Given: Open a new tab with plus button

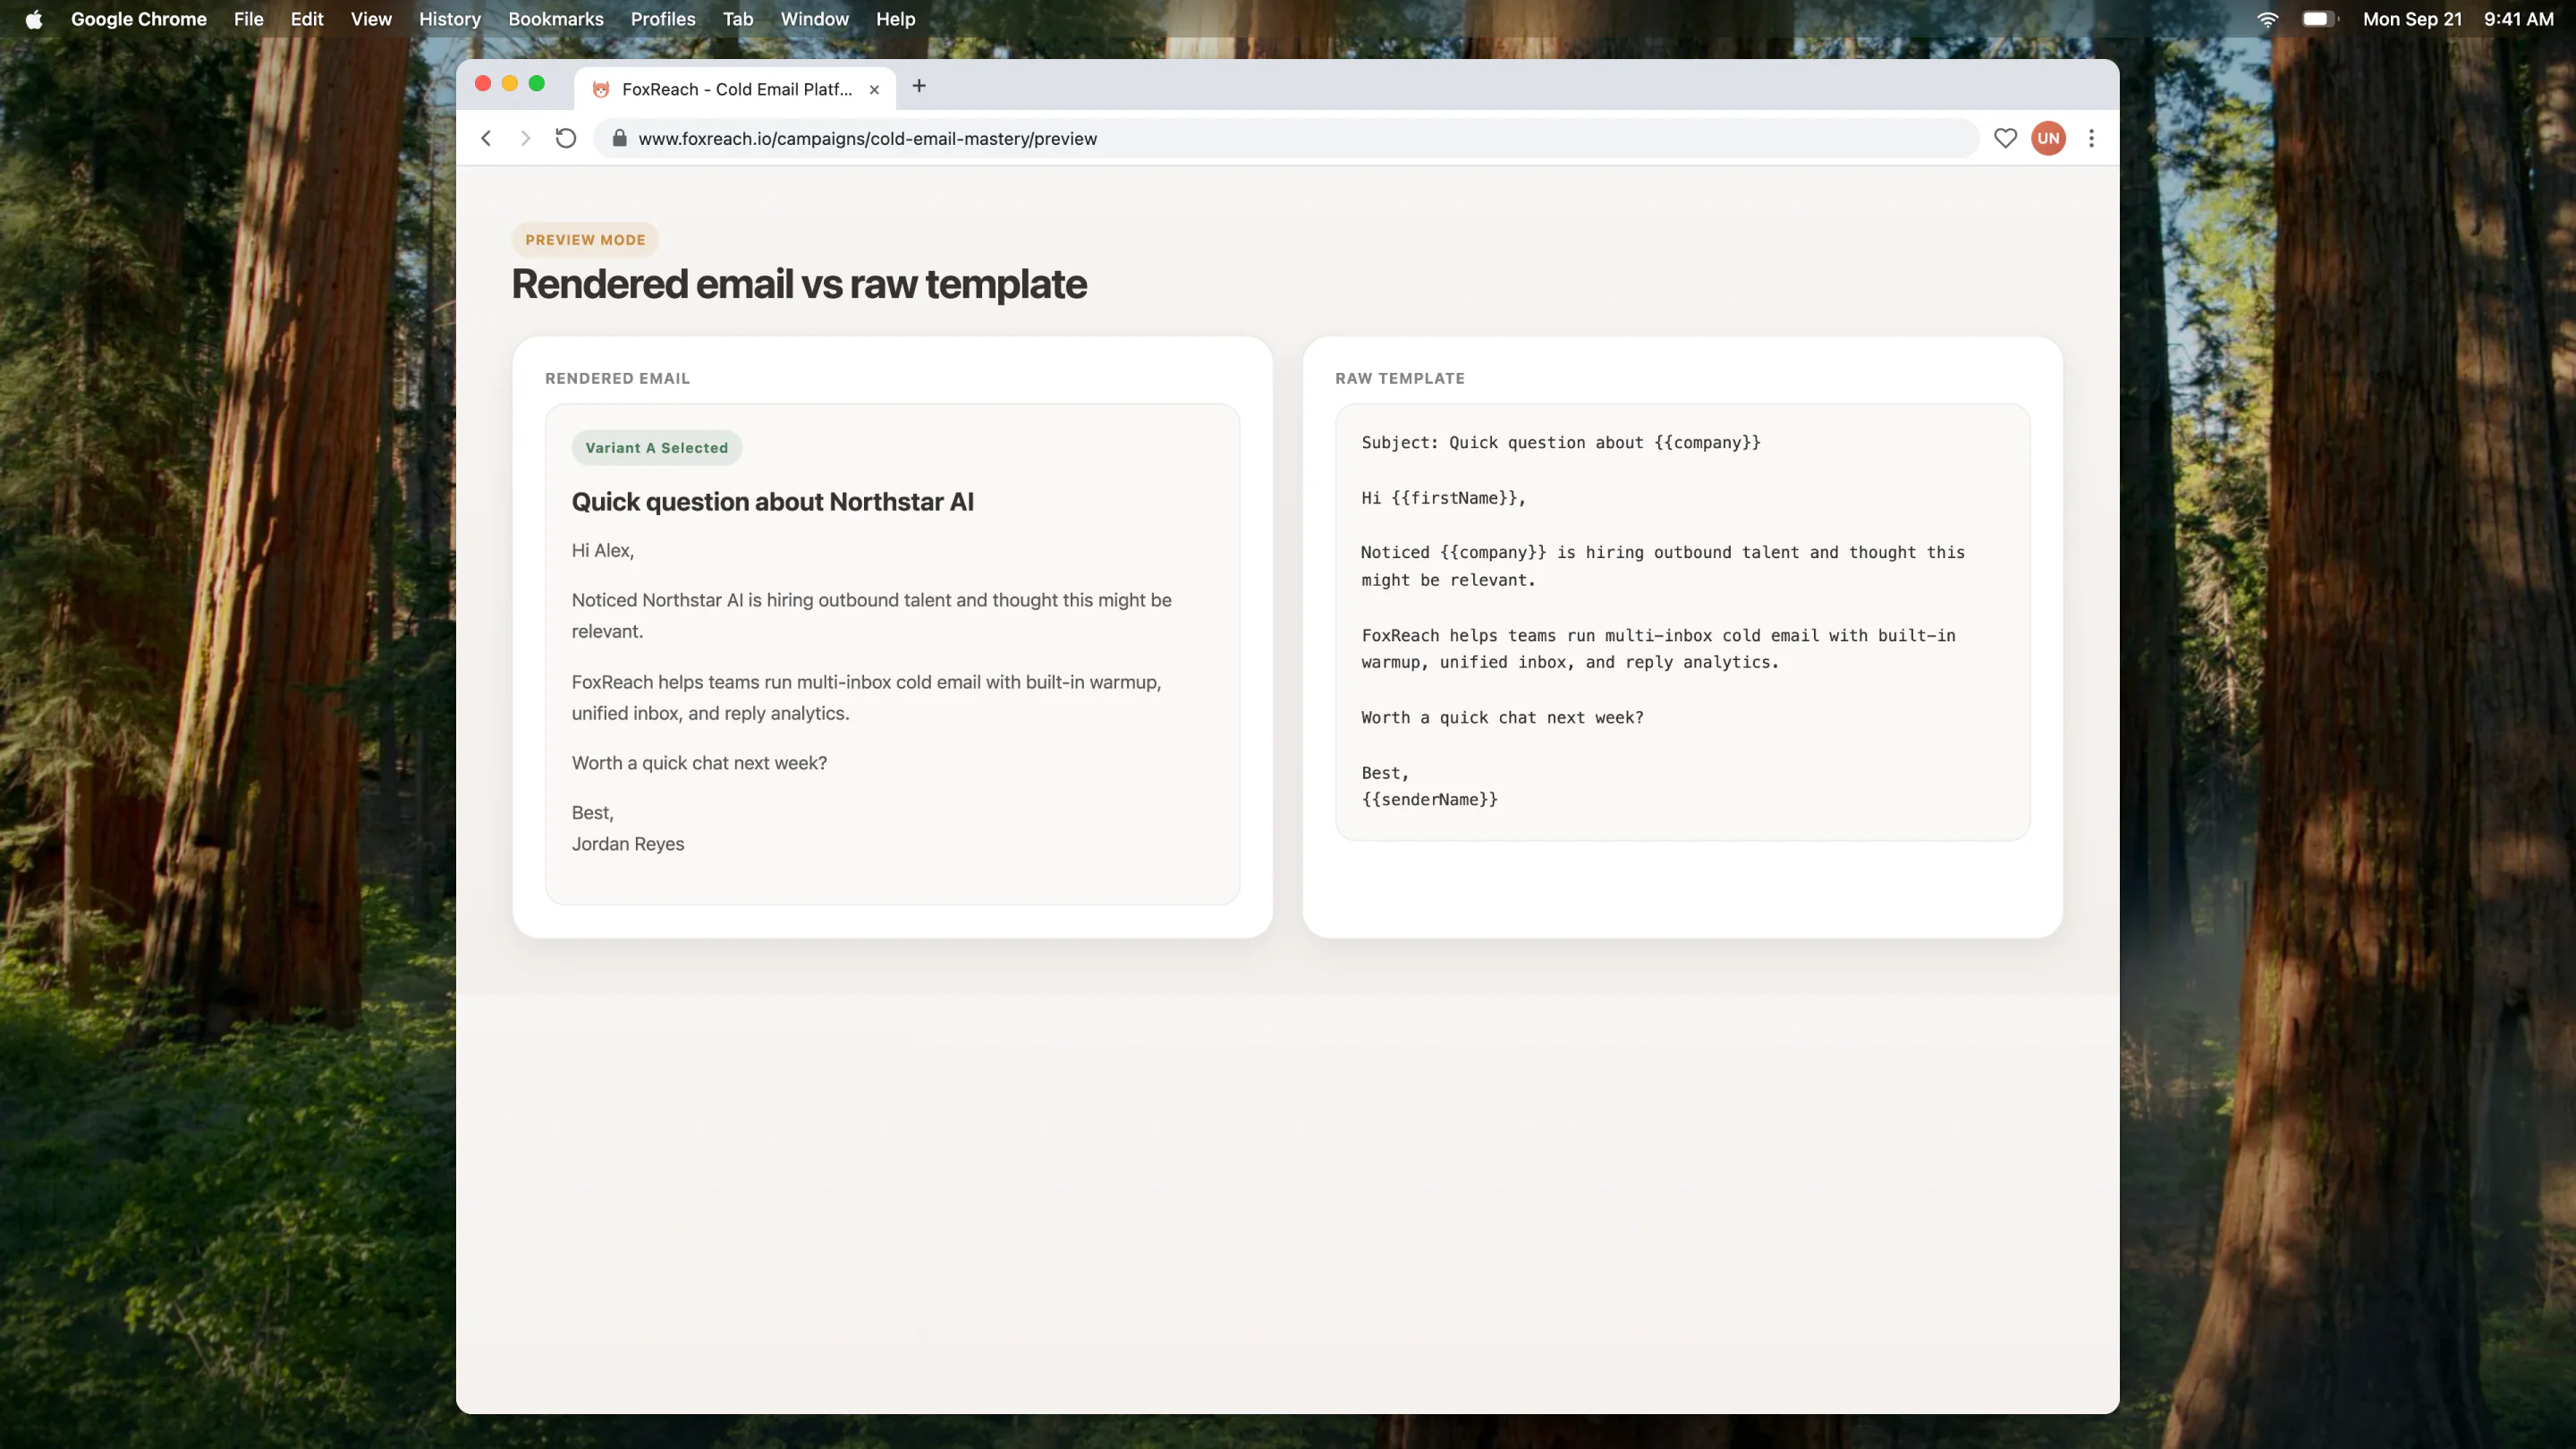Looking at the screenshot, I should click(919, 86).
